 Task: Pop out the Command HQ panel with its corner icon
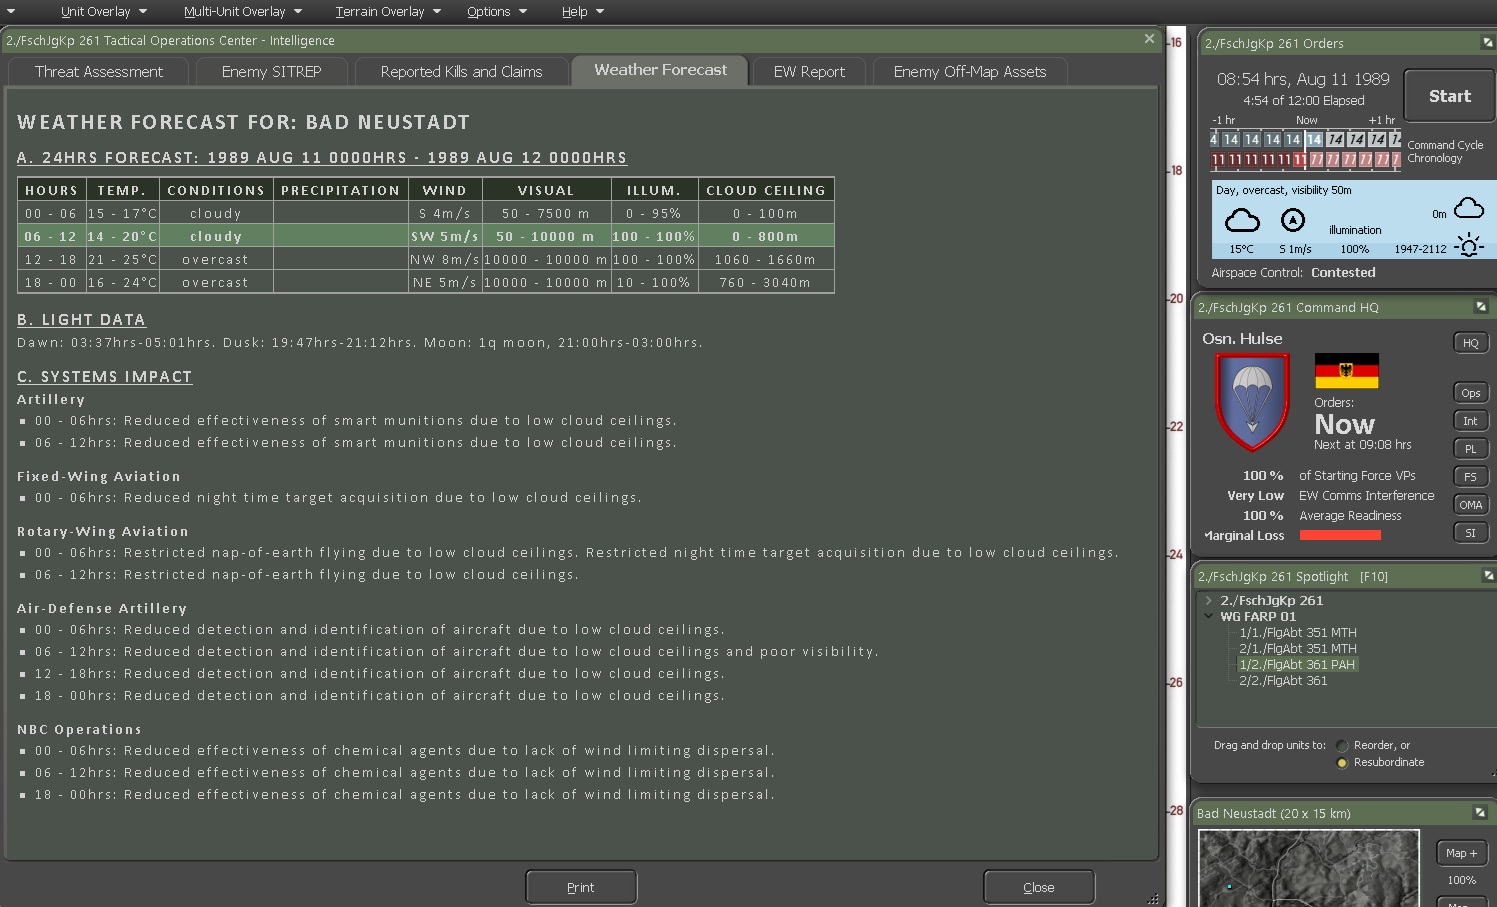(x=1481, y=307)
